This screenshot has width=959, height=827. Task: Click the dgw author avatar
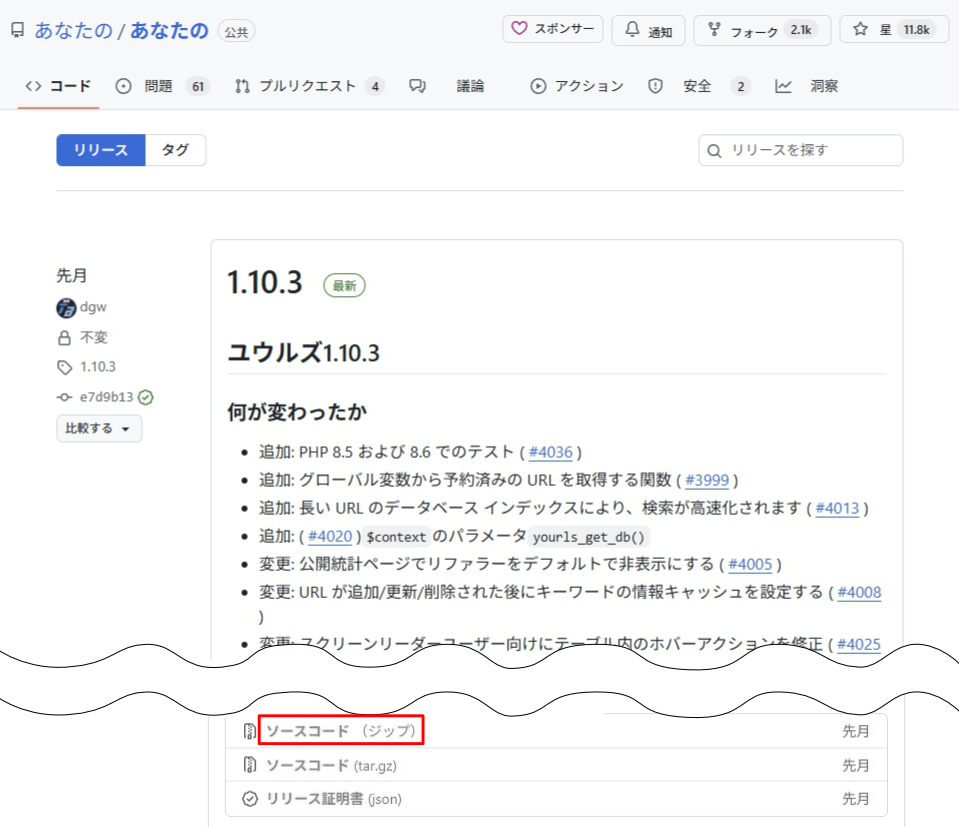coord(67,308)
